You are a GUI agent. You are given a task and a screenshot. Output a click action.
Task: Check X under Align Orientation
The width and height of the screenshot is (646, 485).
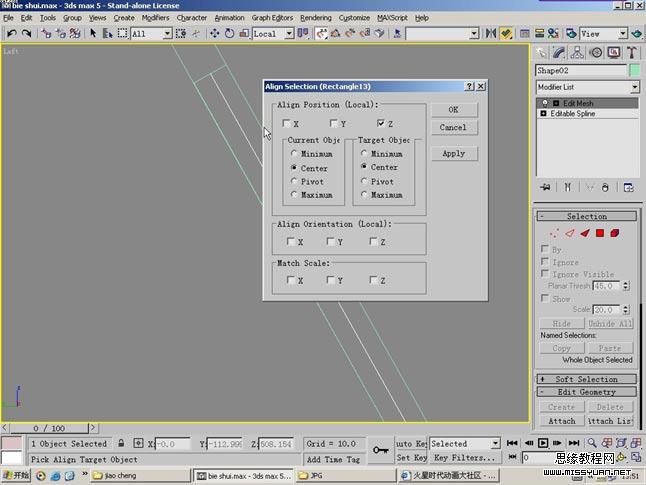pyautogui.click(x=291, y=241)
